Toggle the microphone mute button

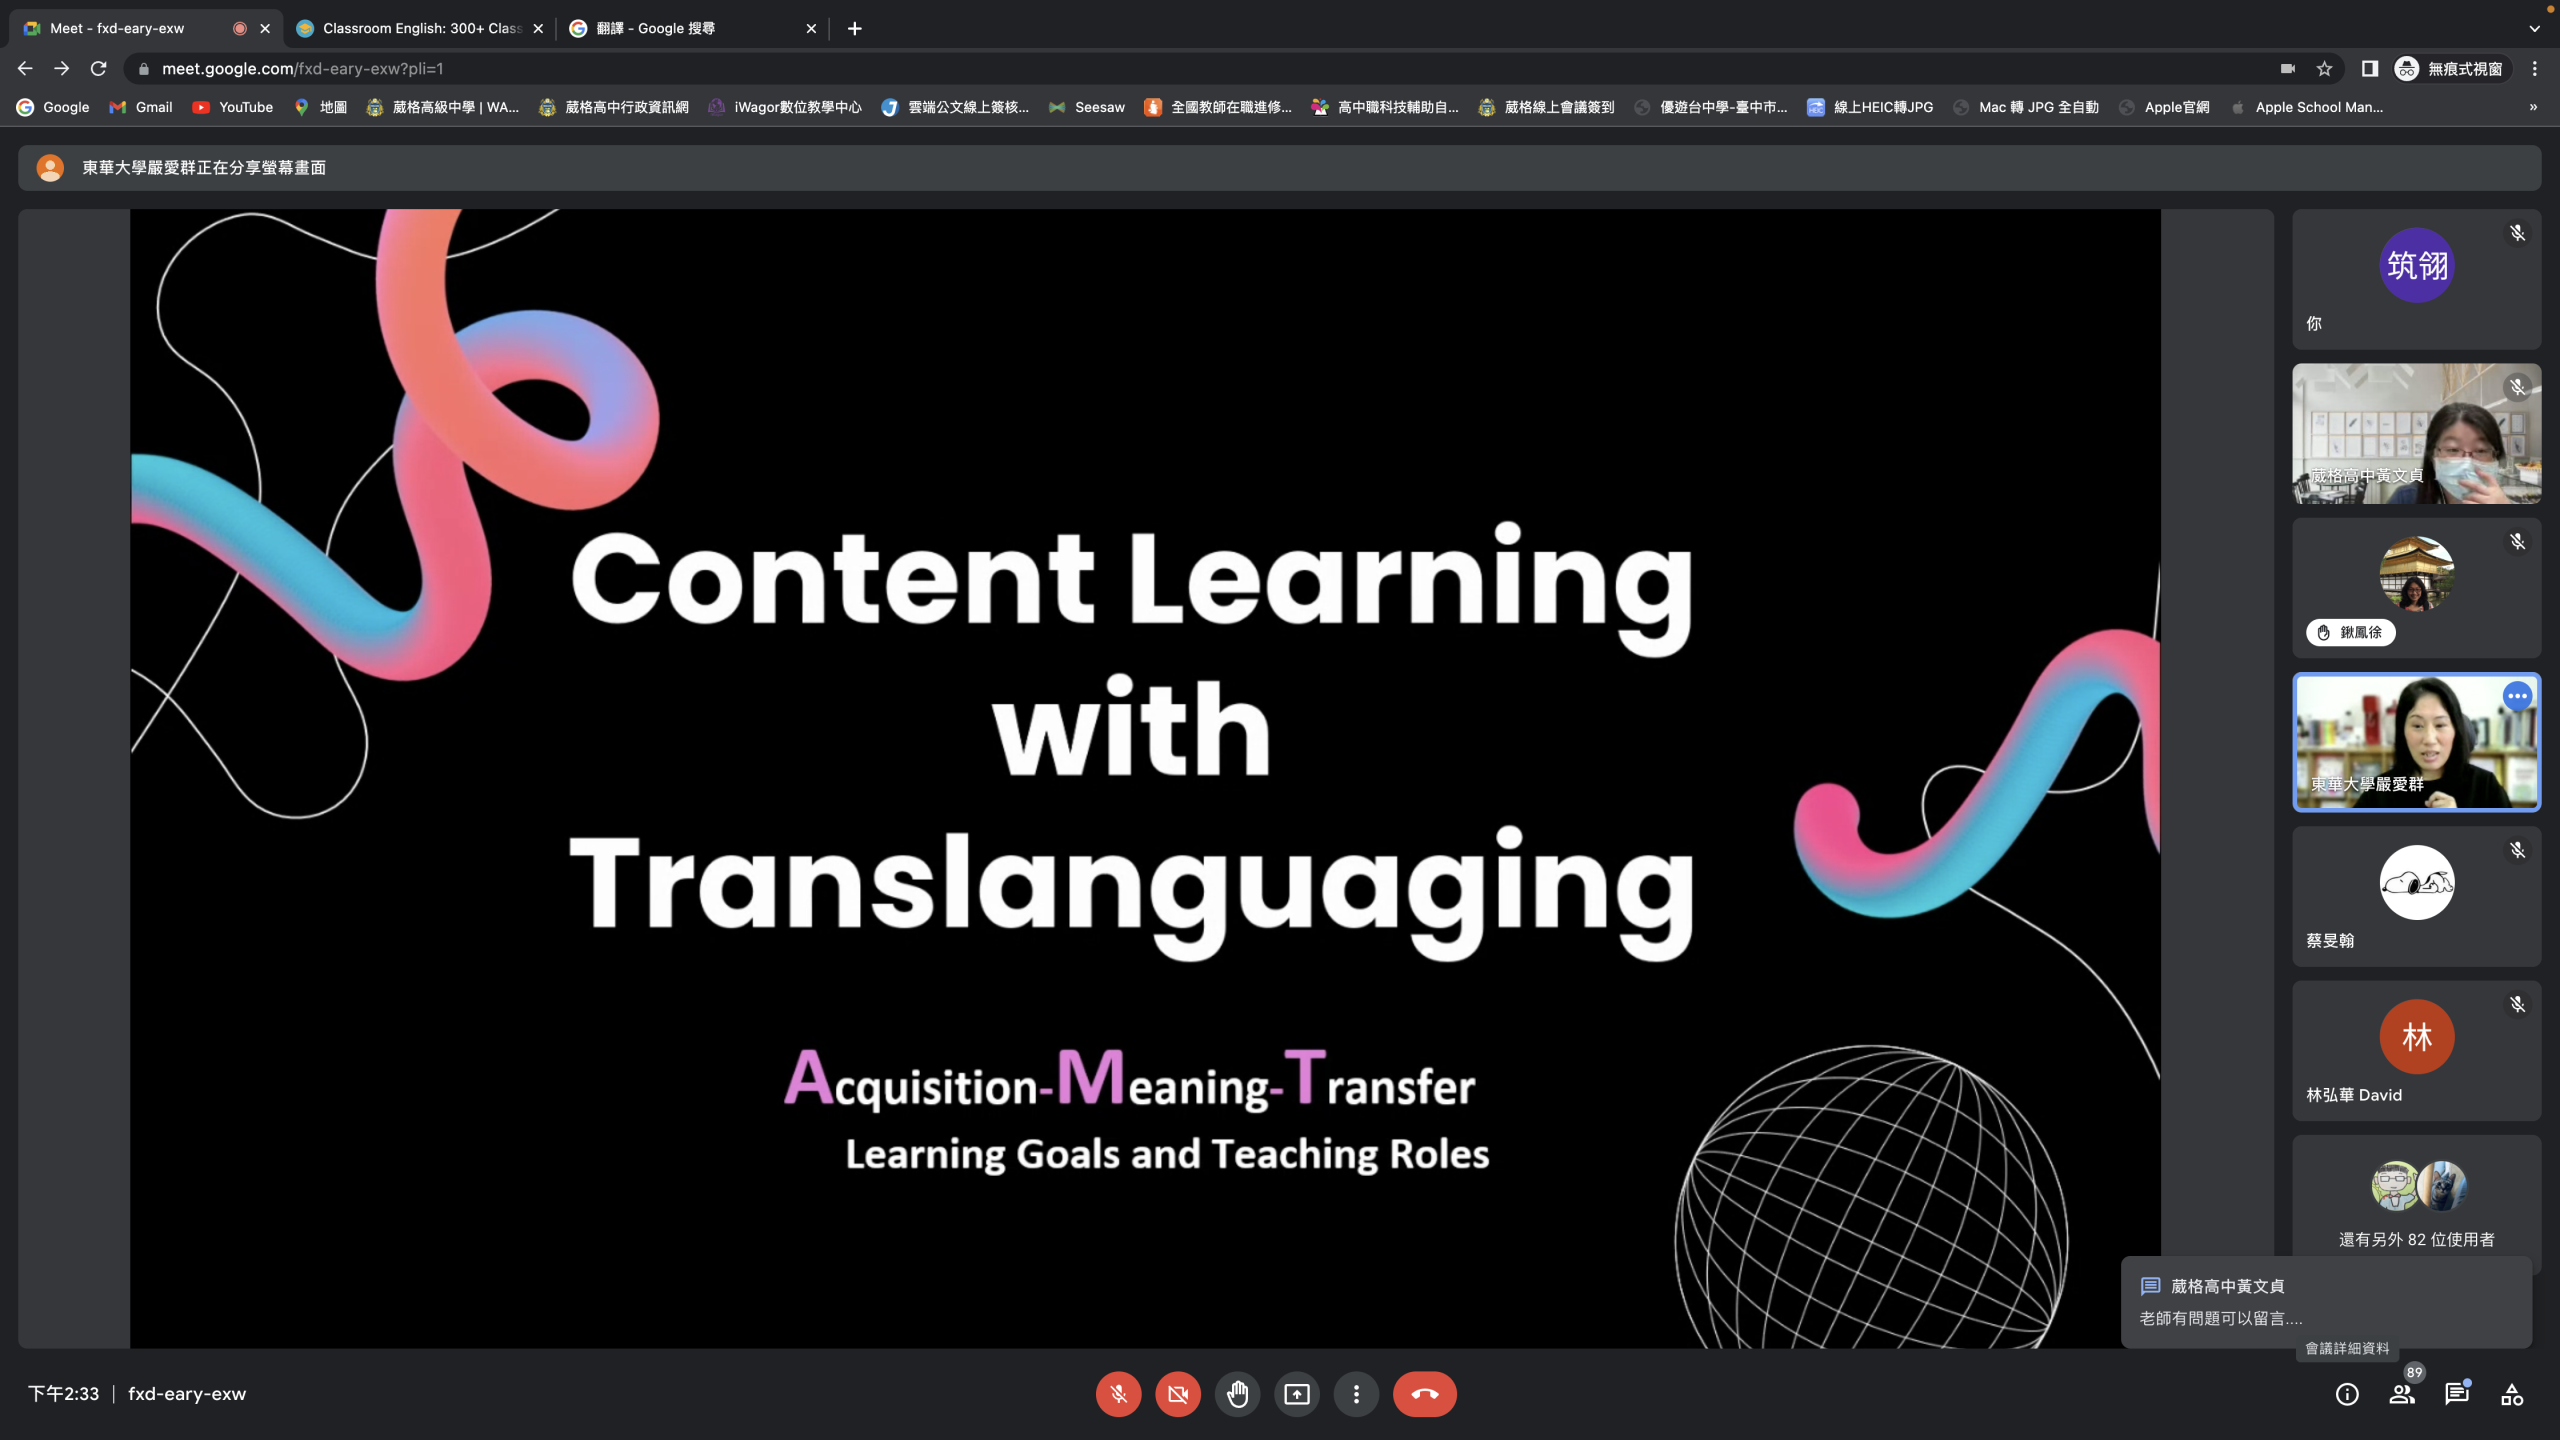[1118, 1394]
